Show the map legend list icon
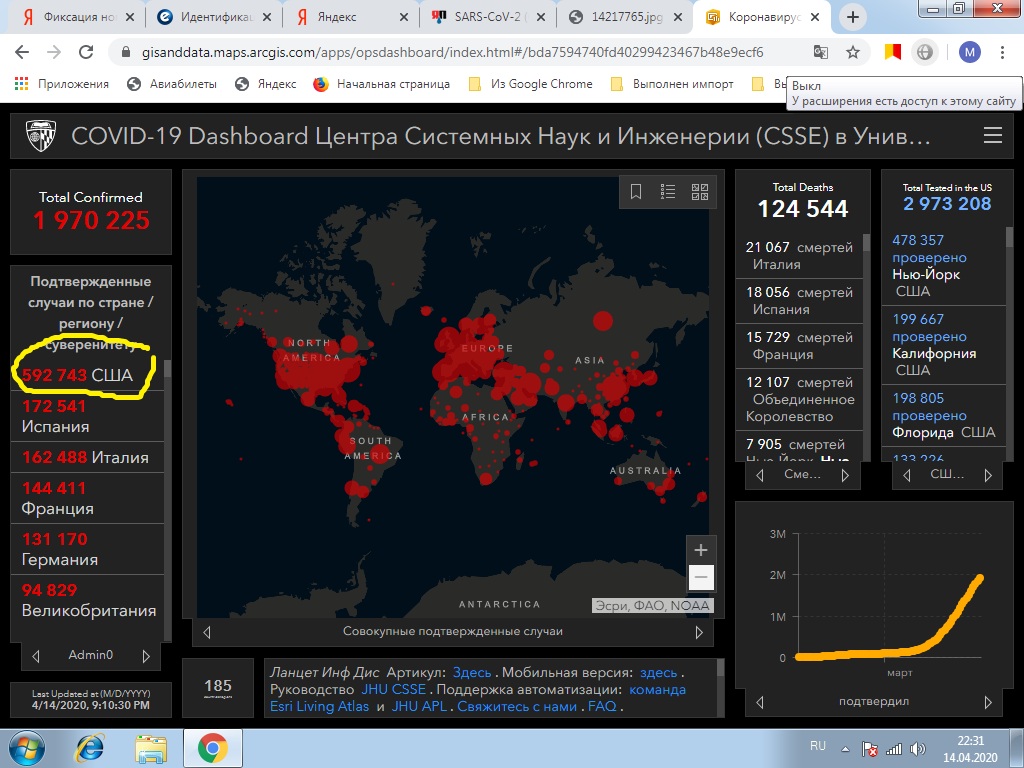 [x=667, y=191]
